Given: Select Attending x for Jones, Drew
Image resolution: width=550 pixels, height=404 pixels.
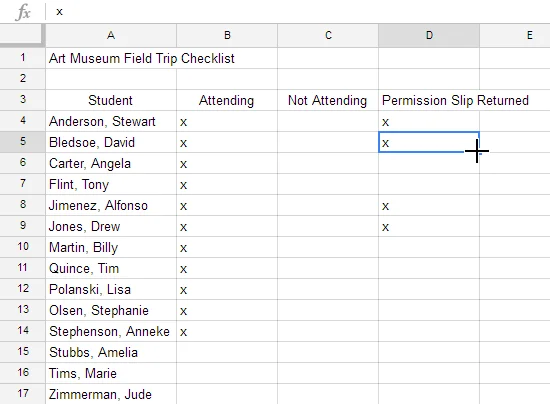Looking at the screenshot, I should coord(227,227).
